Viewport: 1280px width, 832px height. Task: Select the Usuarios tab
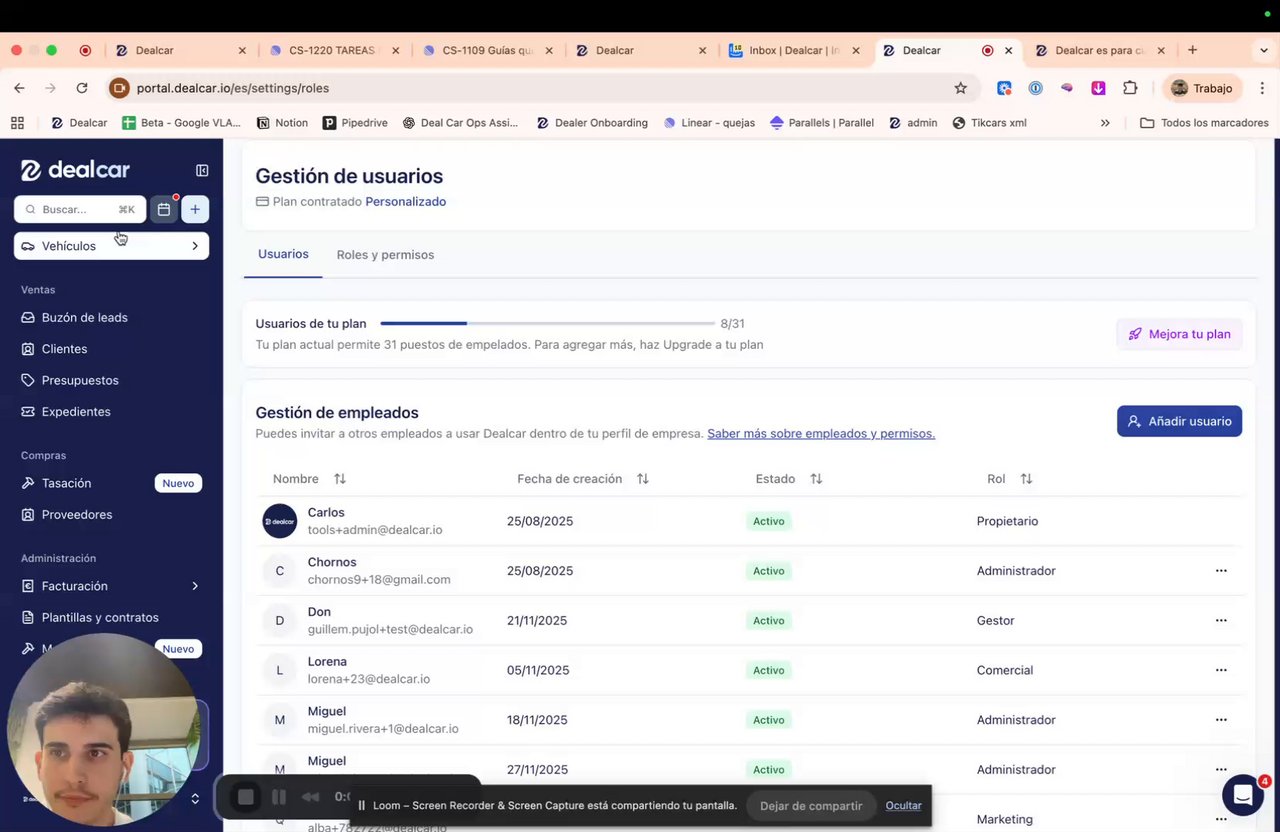[x=283, y=254]
